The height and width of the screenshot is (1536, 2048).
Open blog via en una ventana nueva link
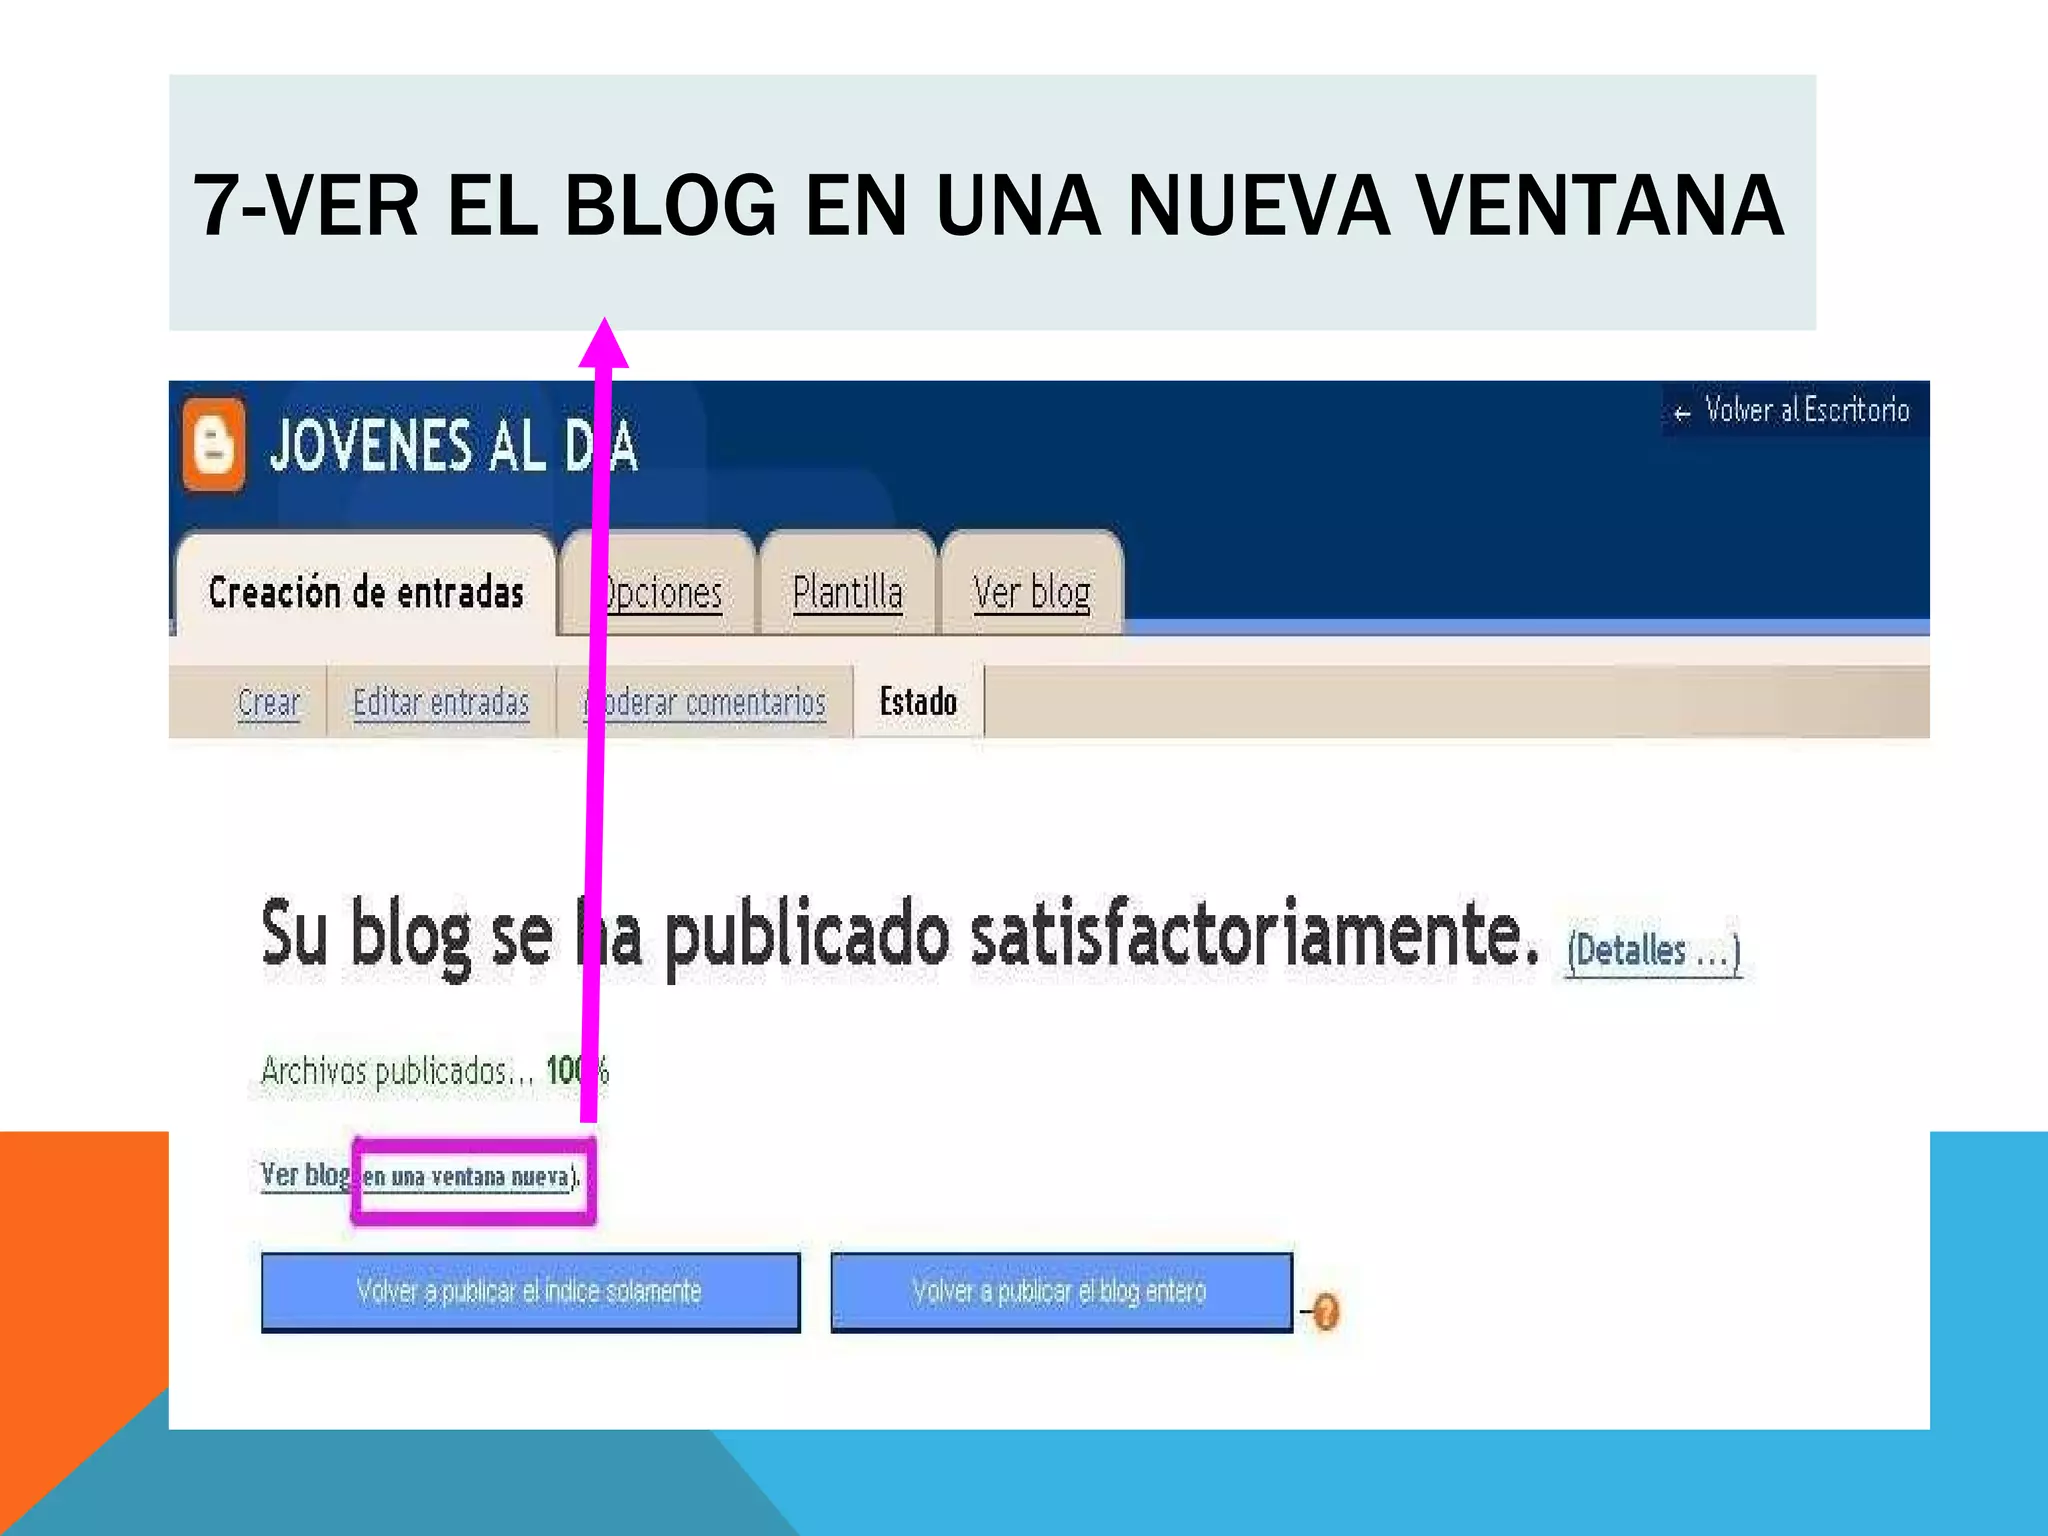click(x=466, y=1177)
